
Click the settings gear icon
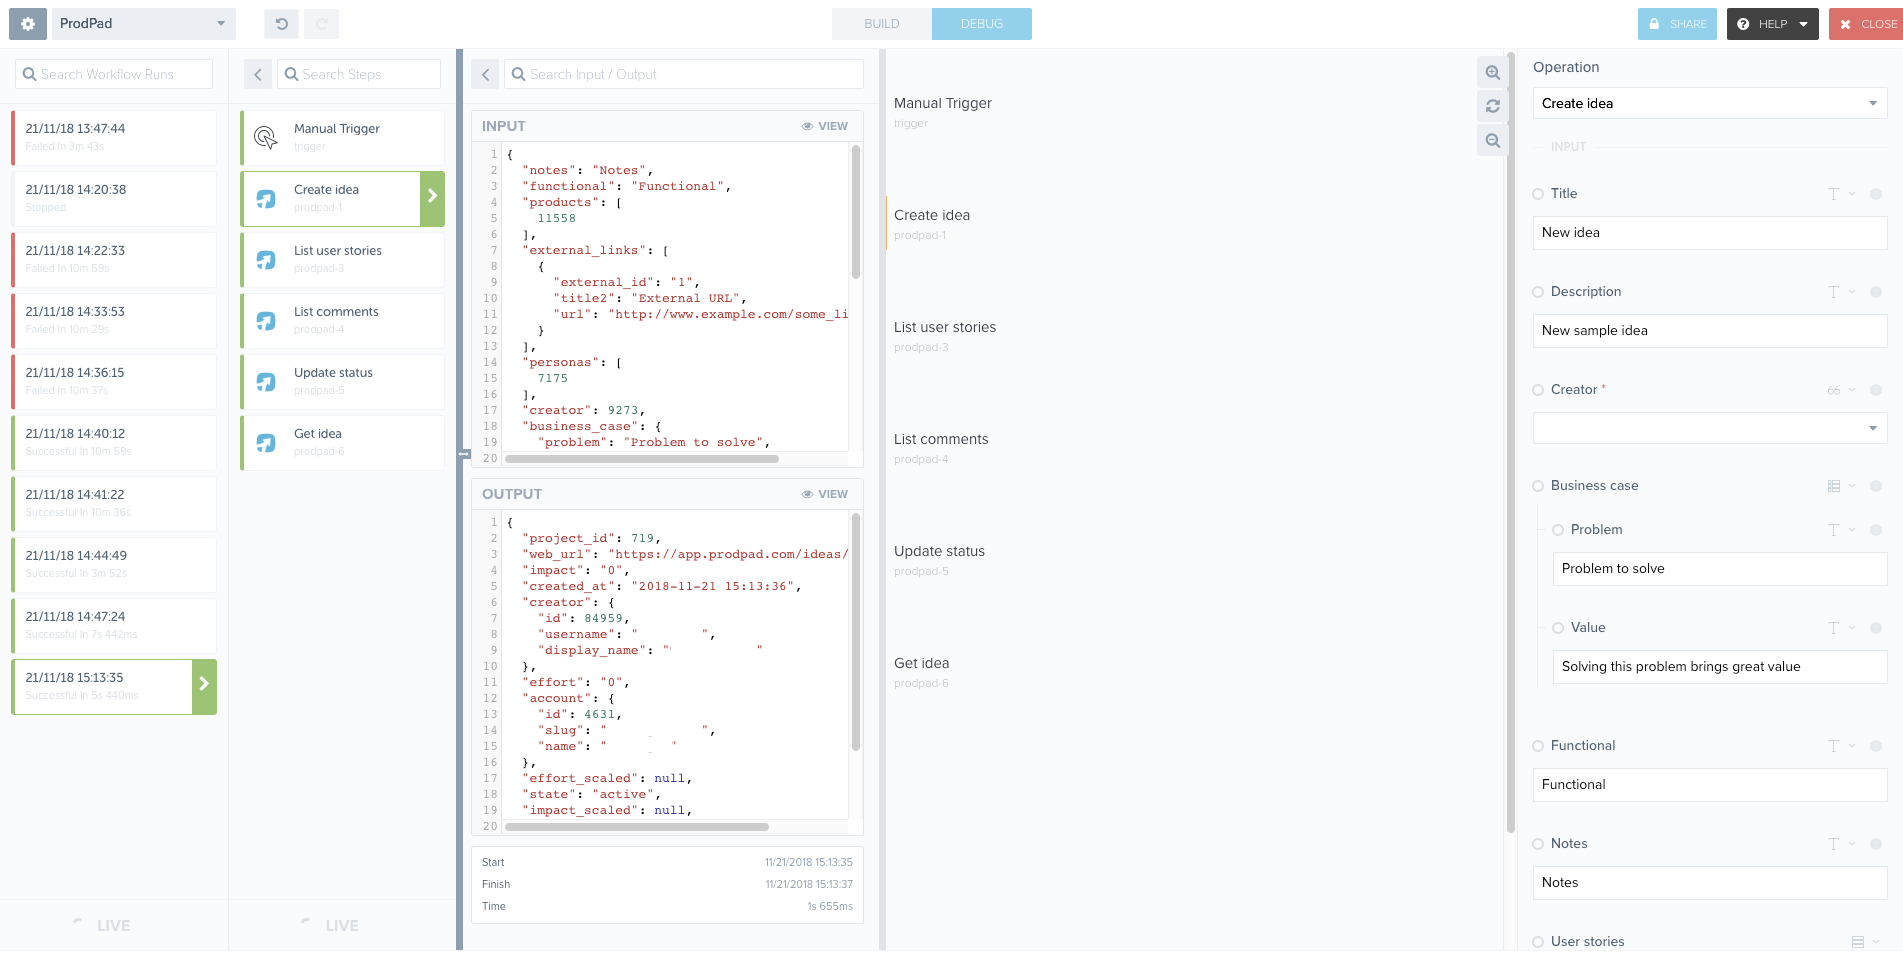tap(28, 24)
